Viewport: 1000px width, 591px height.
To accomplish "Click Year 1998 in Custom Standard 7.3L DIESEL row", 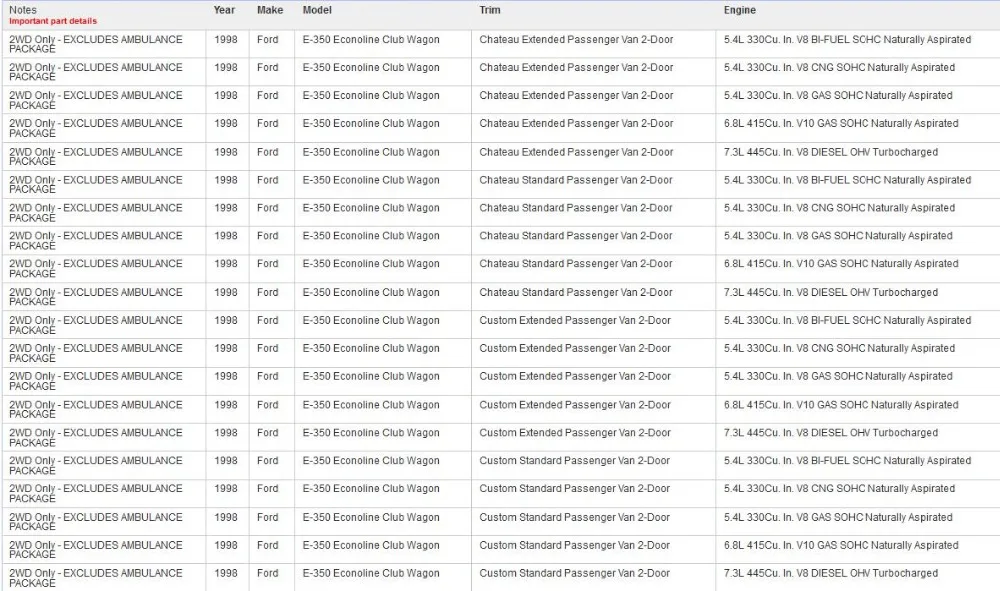I will [226, 574].
